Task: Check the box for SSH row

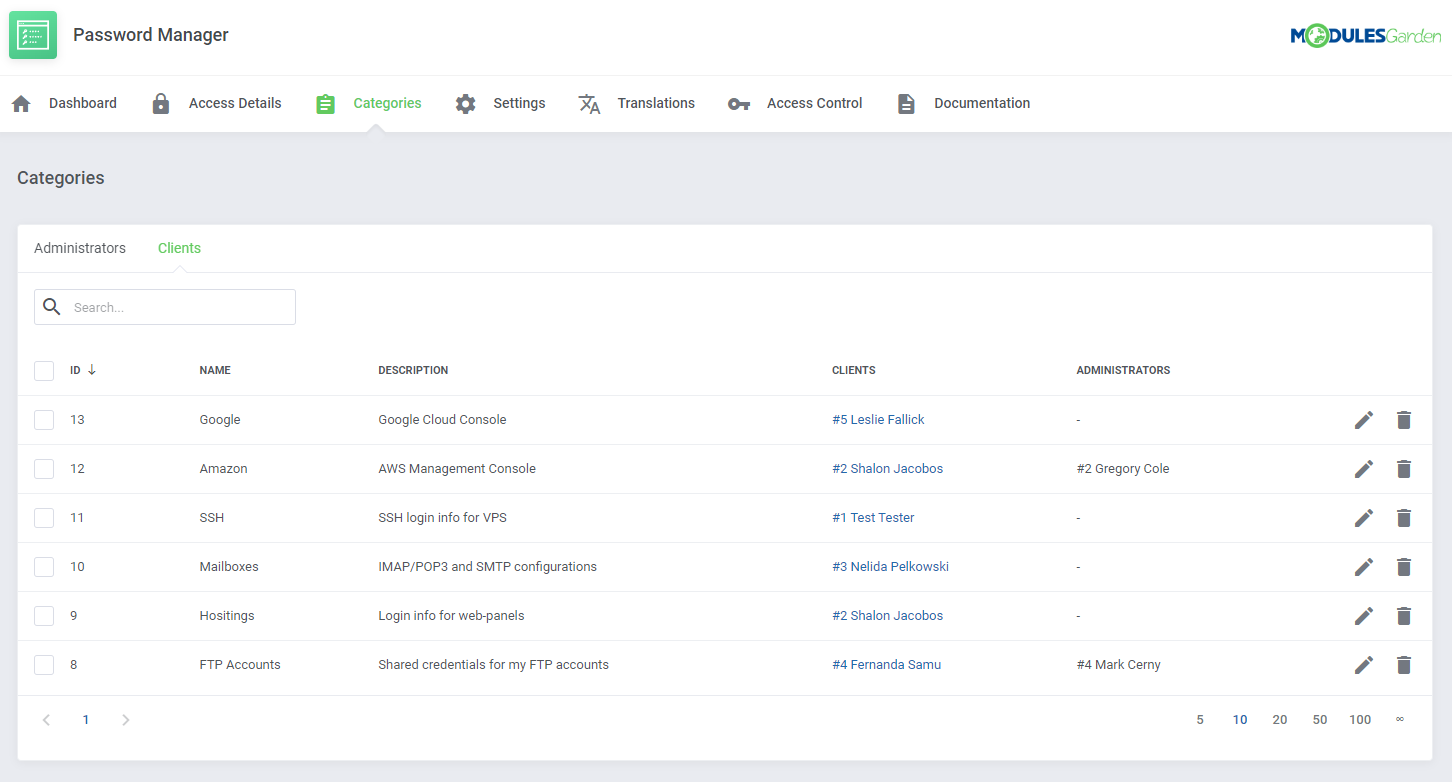Action: click(x=44, y=518)
